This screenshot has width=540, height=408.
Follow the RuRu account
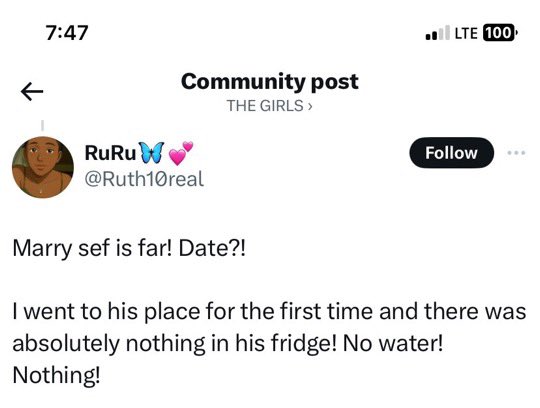pos(451,153)
